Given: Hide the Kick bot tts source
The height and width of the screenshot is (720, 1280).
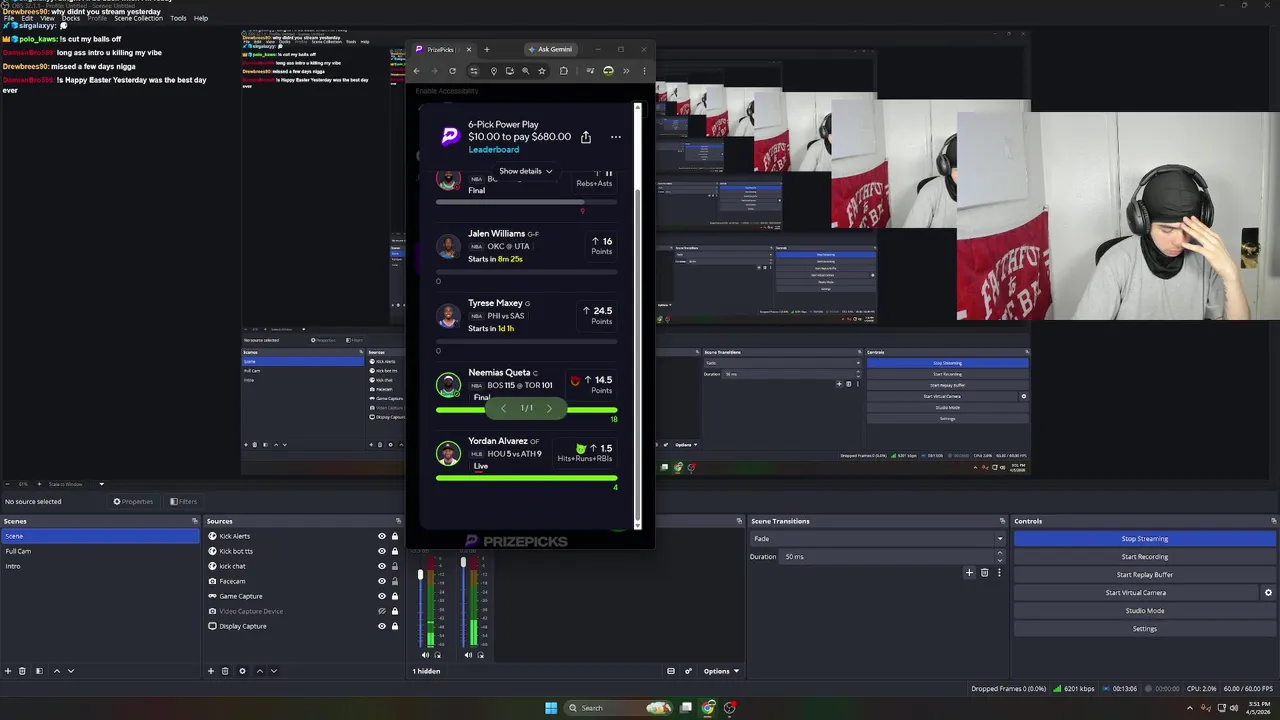Looking at the screenshot, I should tap(381, 551).
